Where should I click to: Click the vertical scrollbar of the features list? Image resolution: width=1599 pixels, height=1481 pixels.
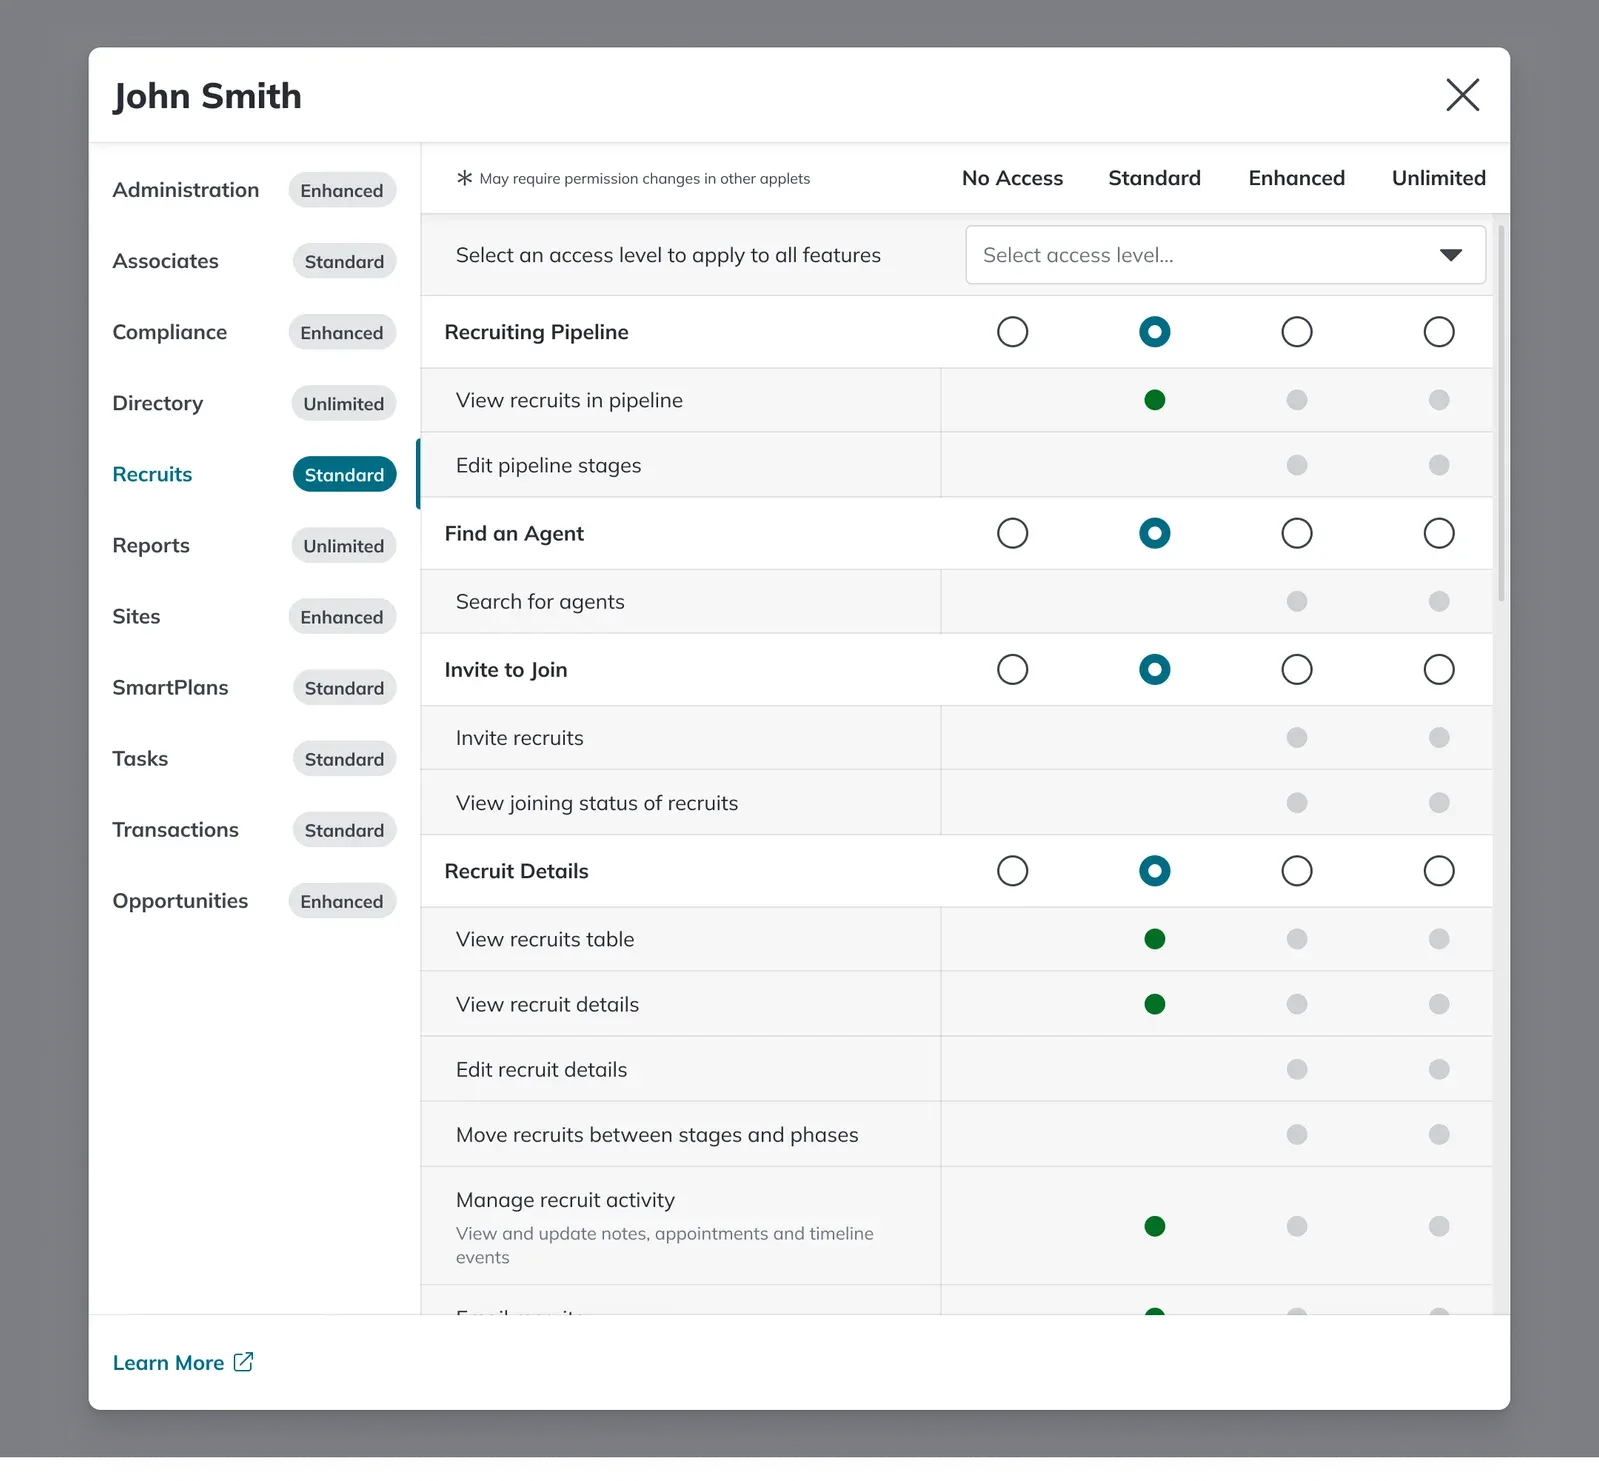(x=1501, y=413)
